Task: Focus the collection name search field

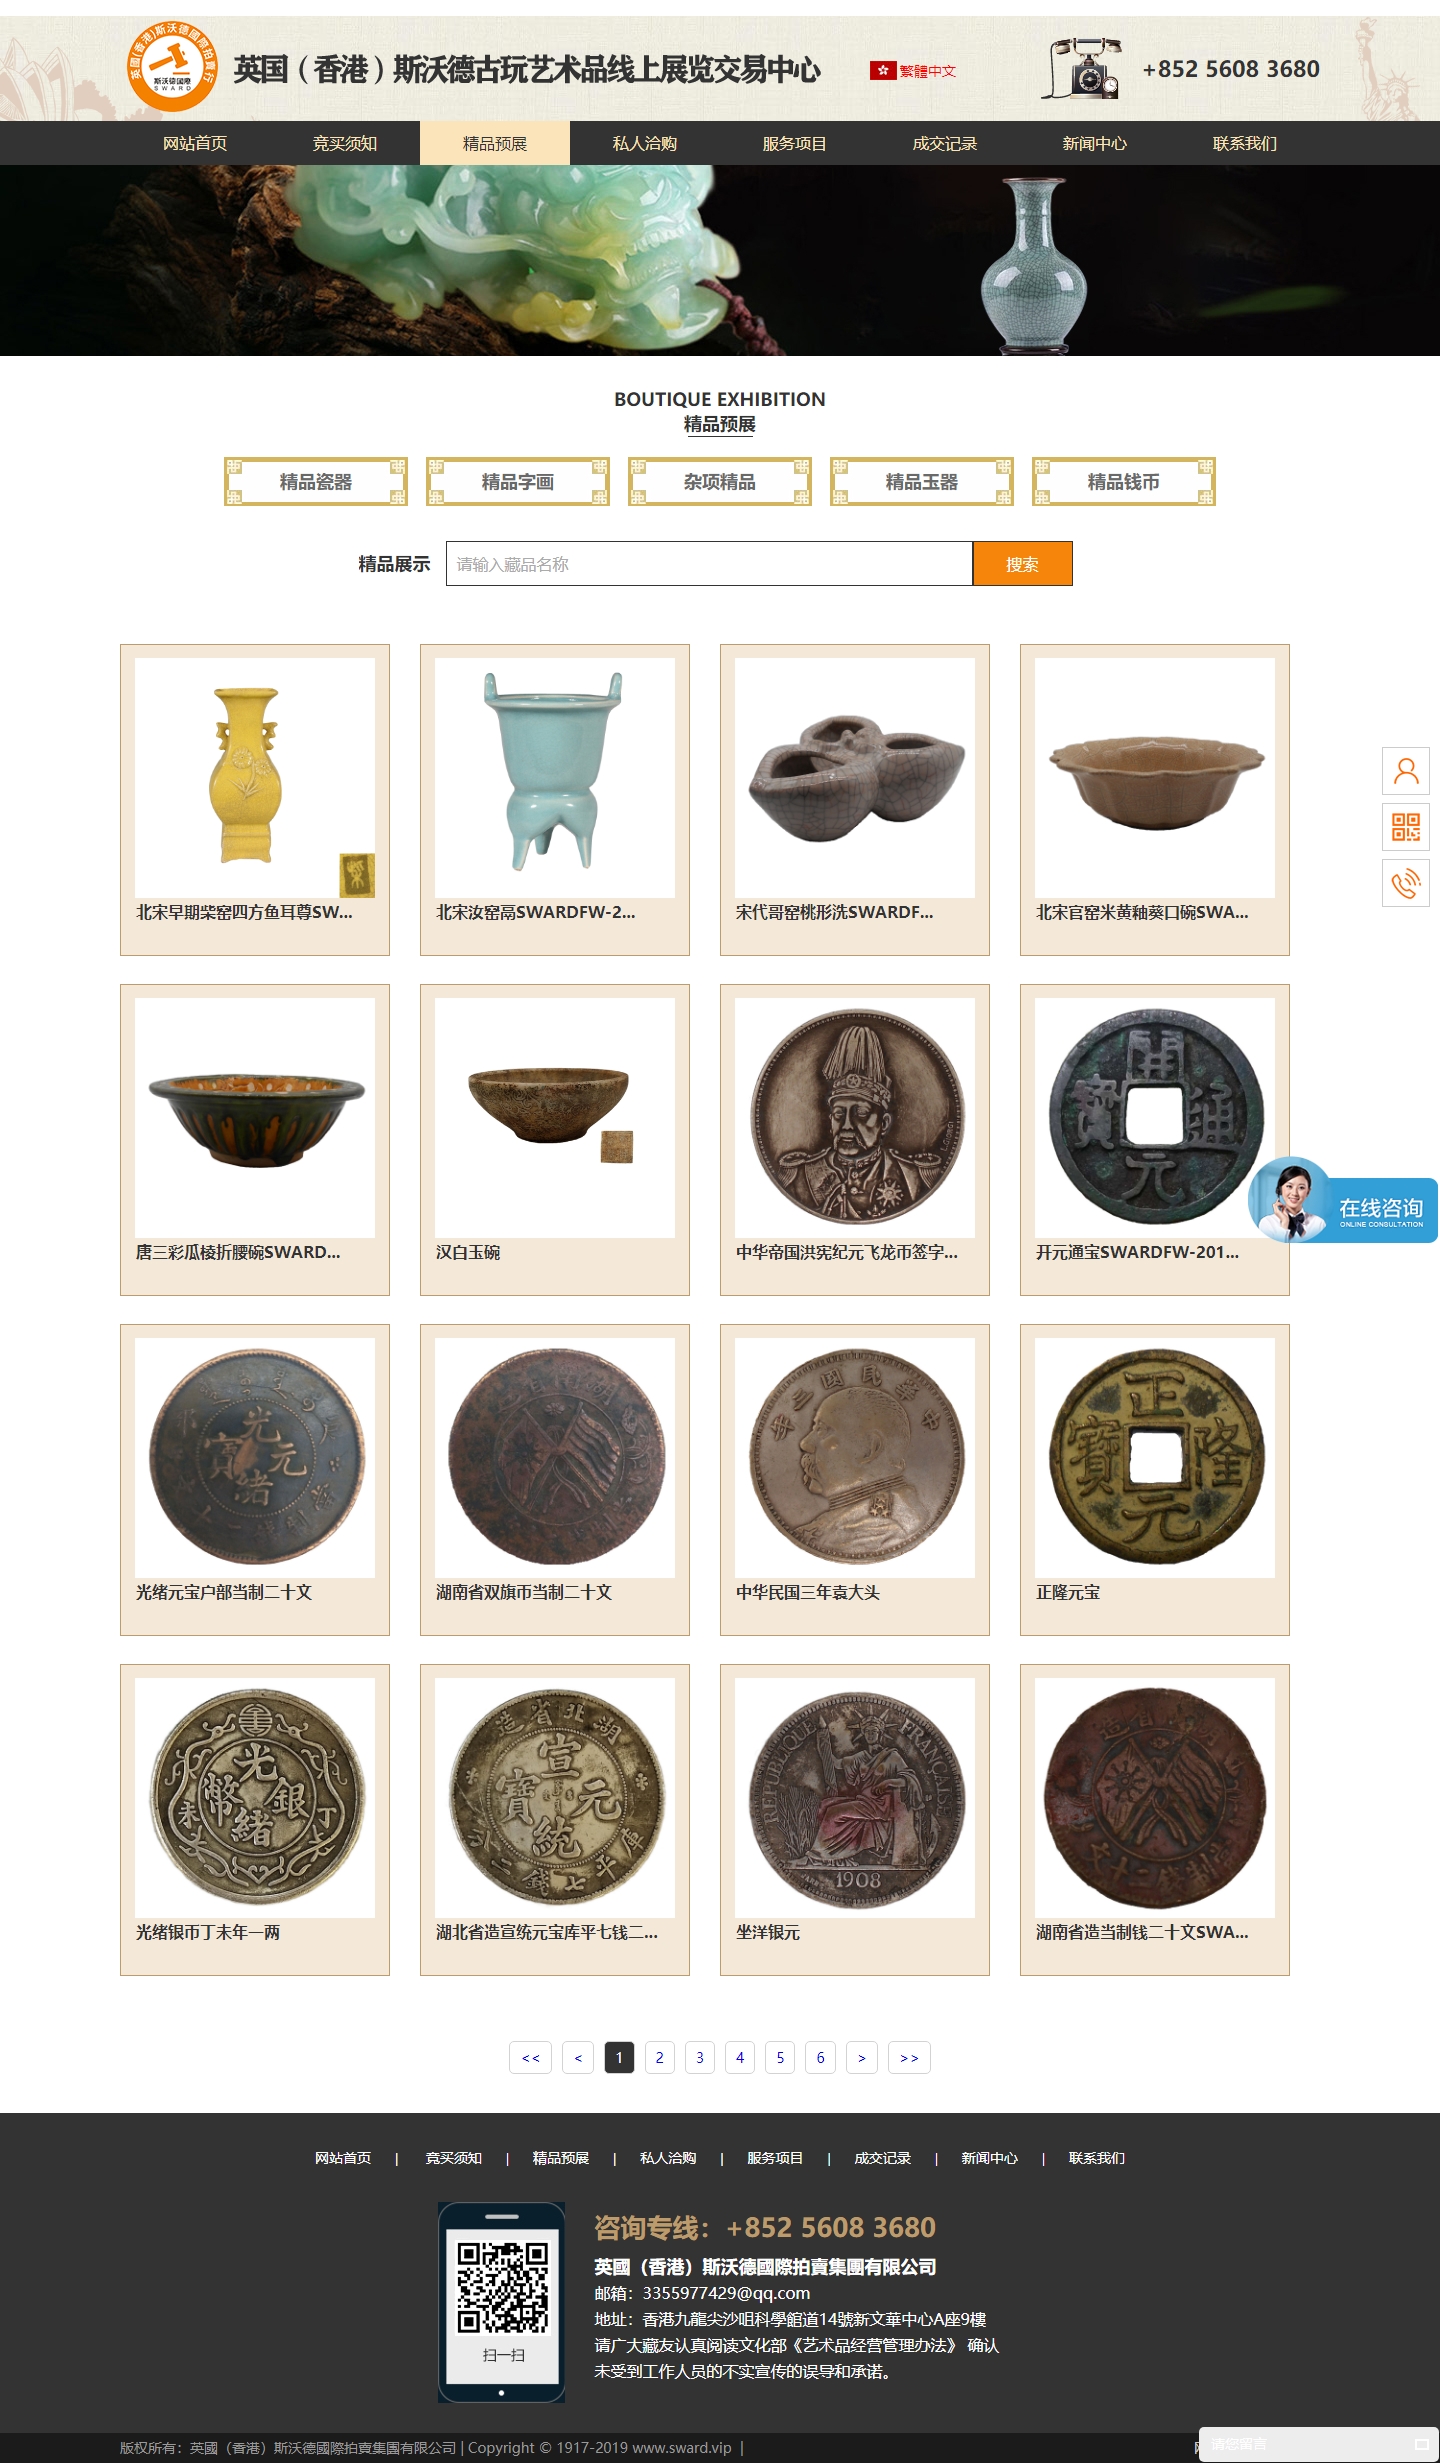Action: tap(709, 564)
